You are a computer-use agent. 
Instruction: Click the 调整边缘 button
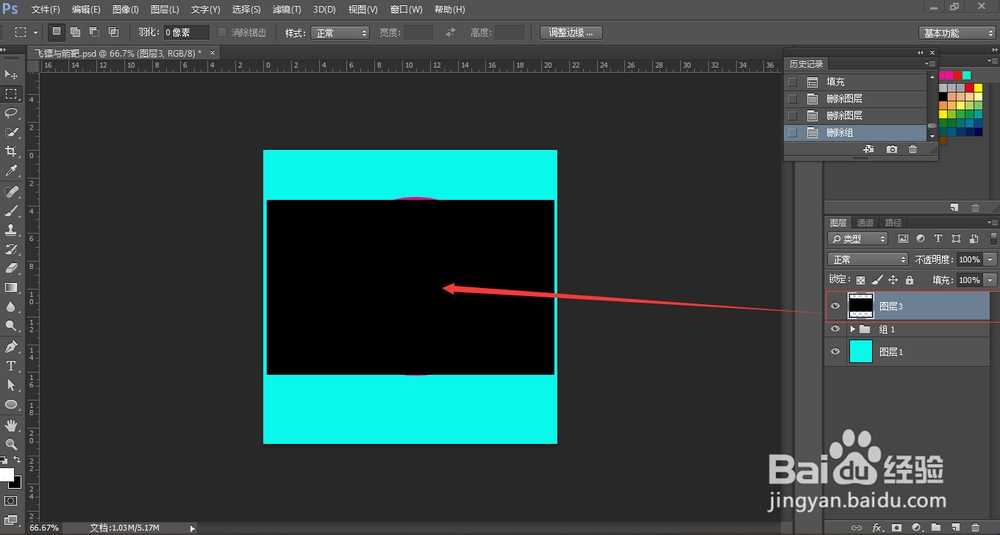point(571,33)
